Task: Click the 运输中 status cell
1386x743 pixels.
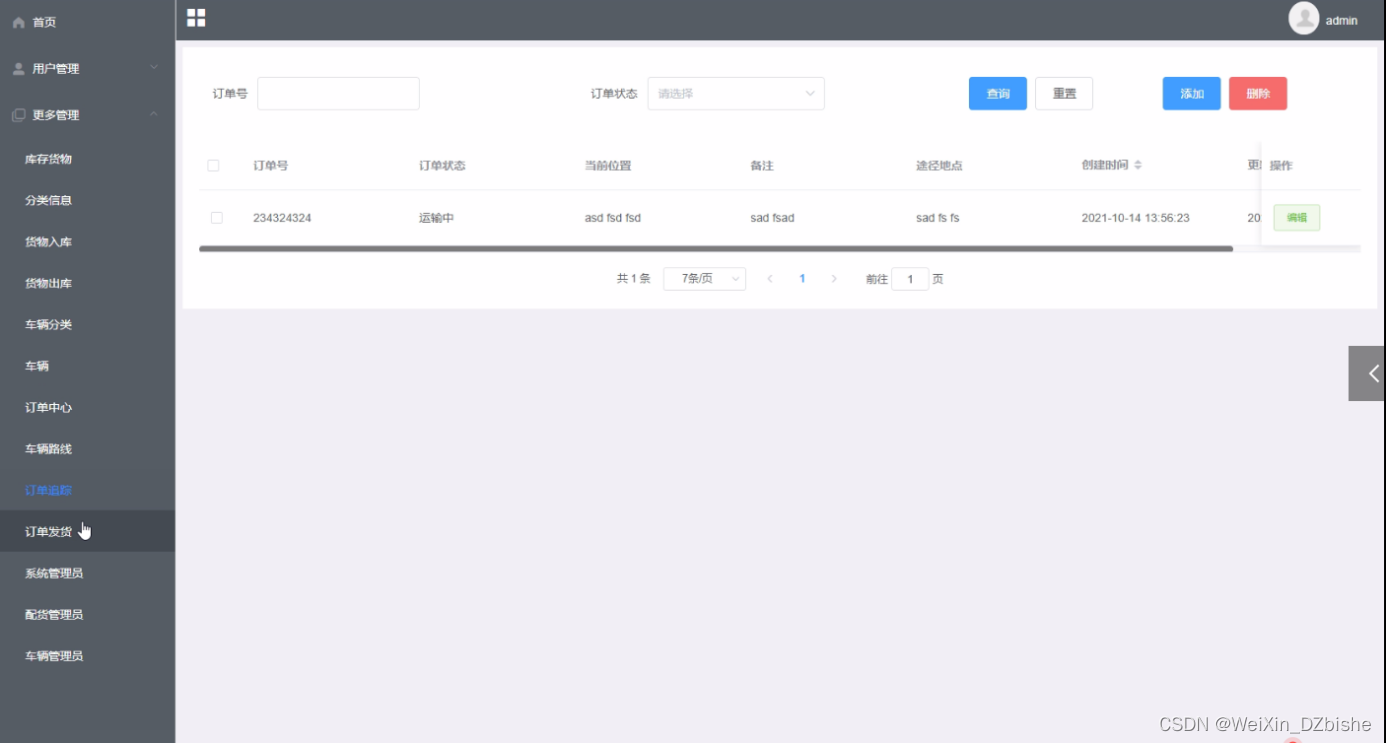Action: (436, 218)
